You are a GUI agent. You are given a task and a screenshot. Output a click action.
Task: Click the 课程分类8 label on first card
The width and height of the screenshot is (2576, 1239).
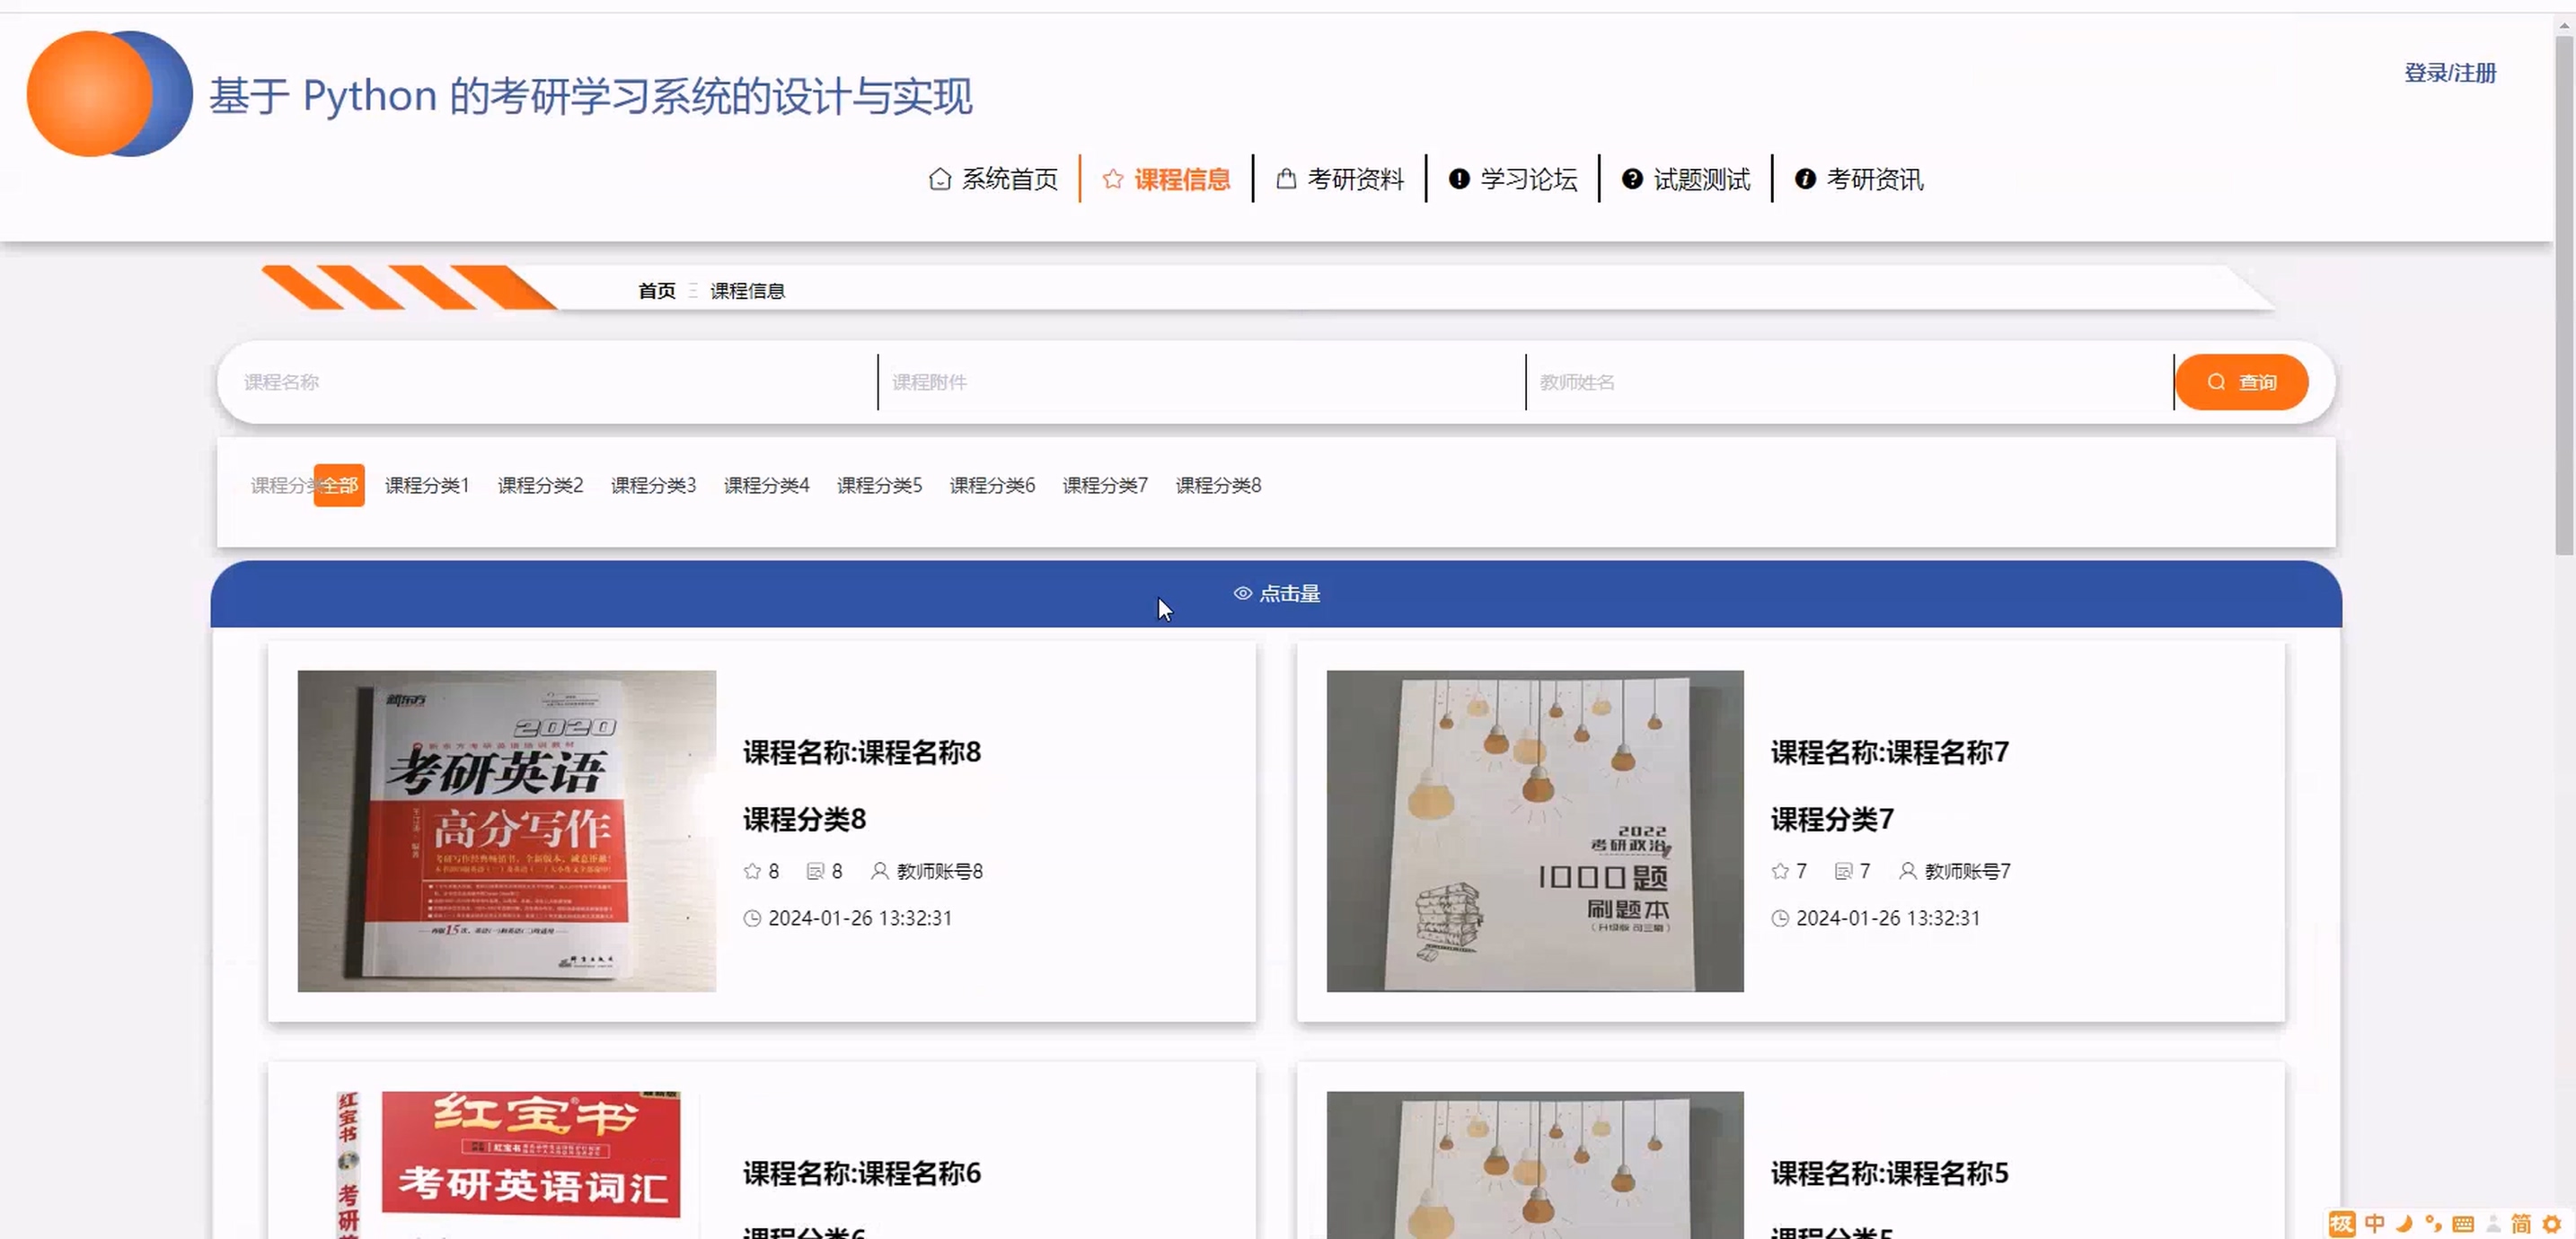(x=804, y=819)
